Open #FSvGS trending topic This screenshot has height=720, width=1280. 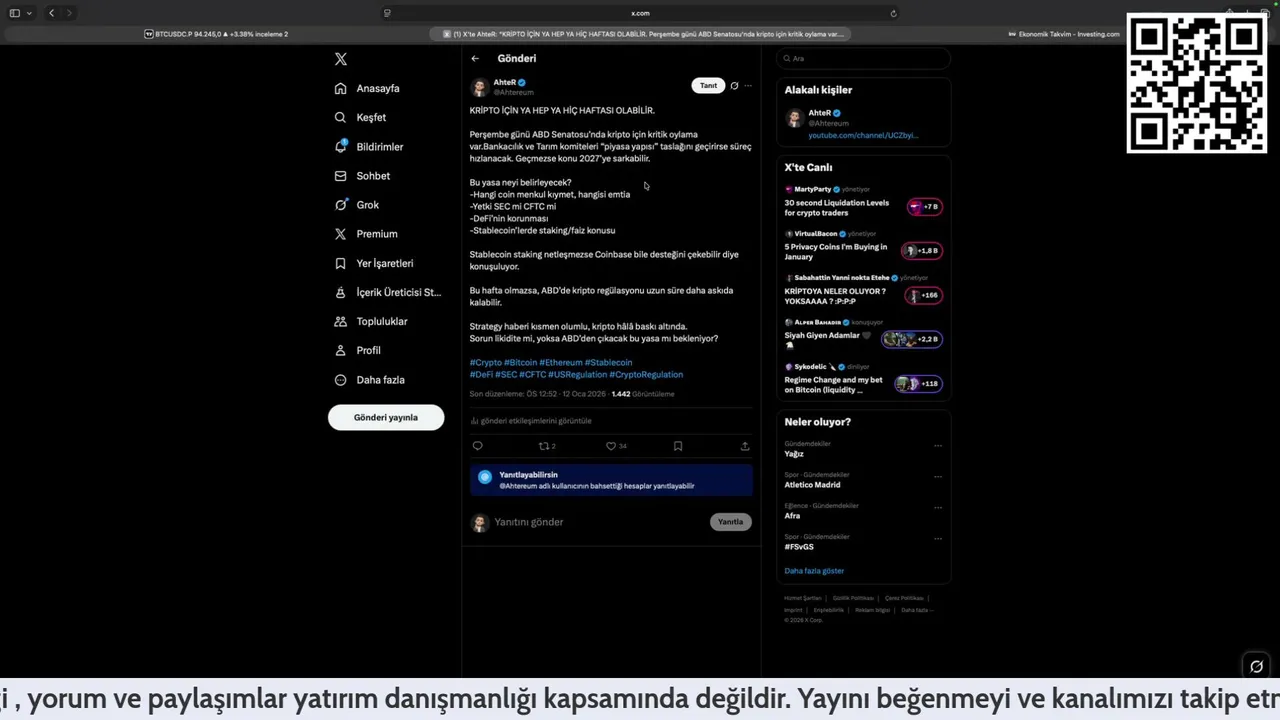(799, 547)
